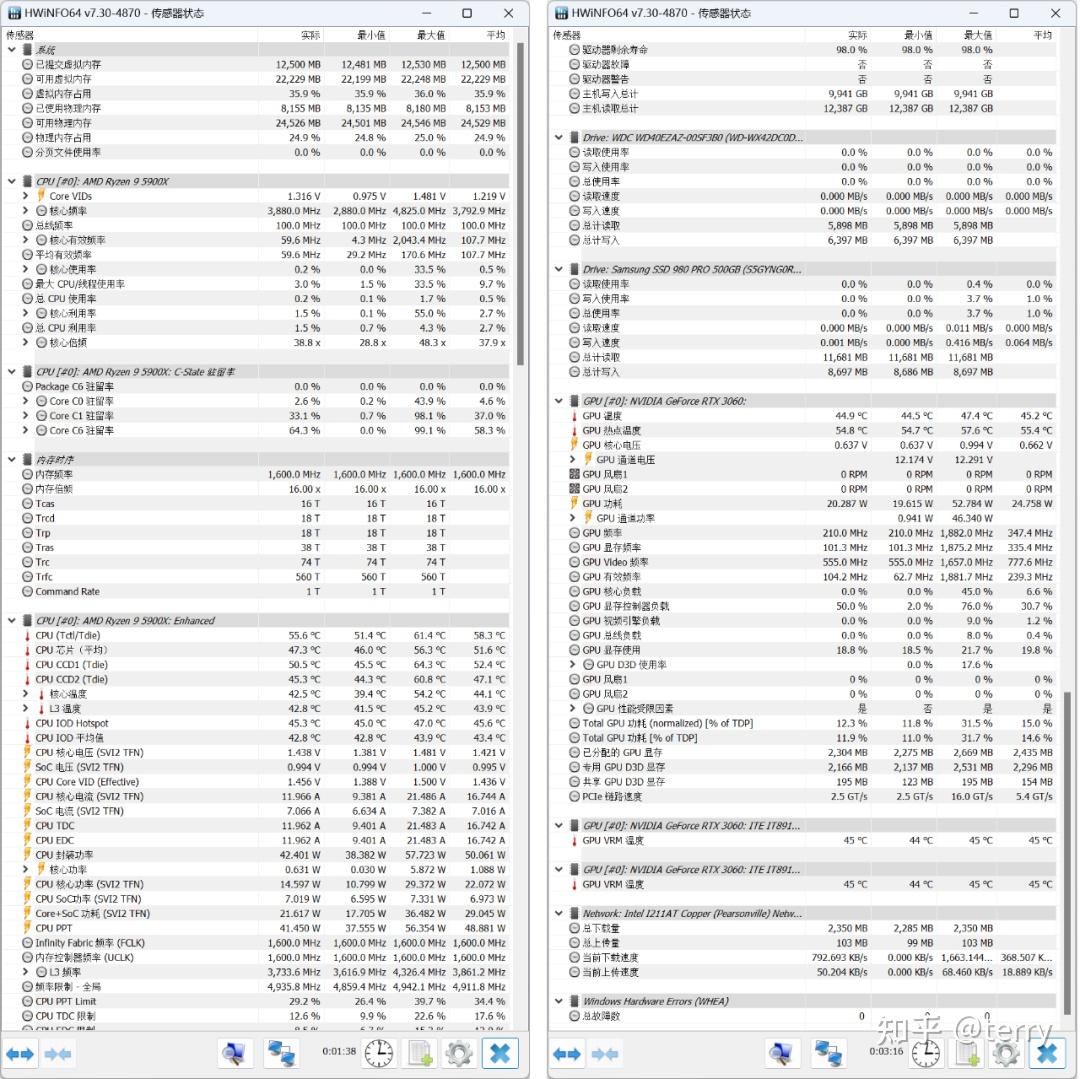Expand the L3 温度 row
The width and height of the screenshot is (1080, 1079).
pyautogui.click(x=25, y=709)
